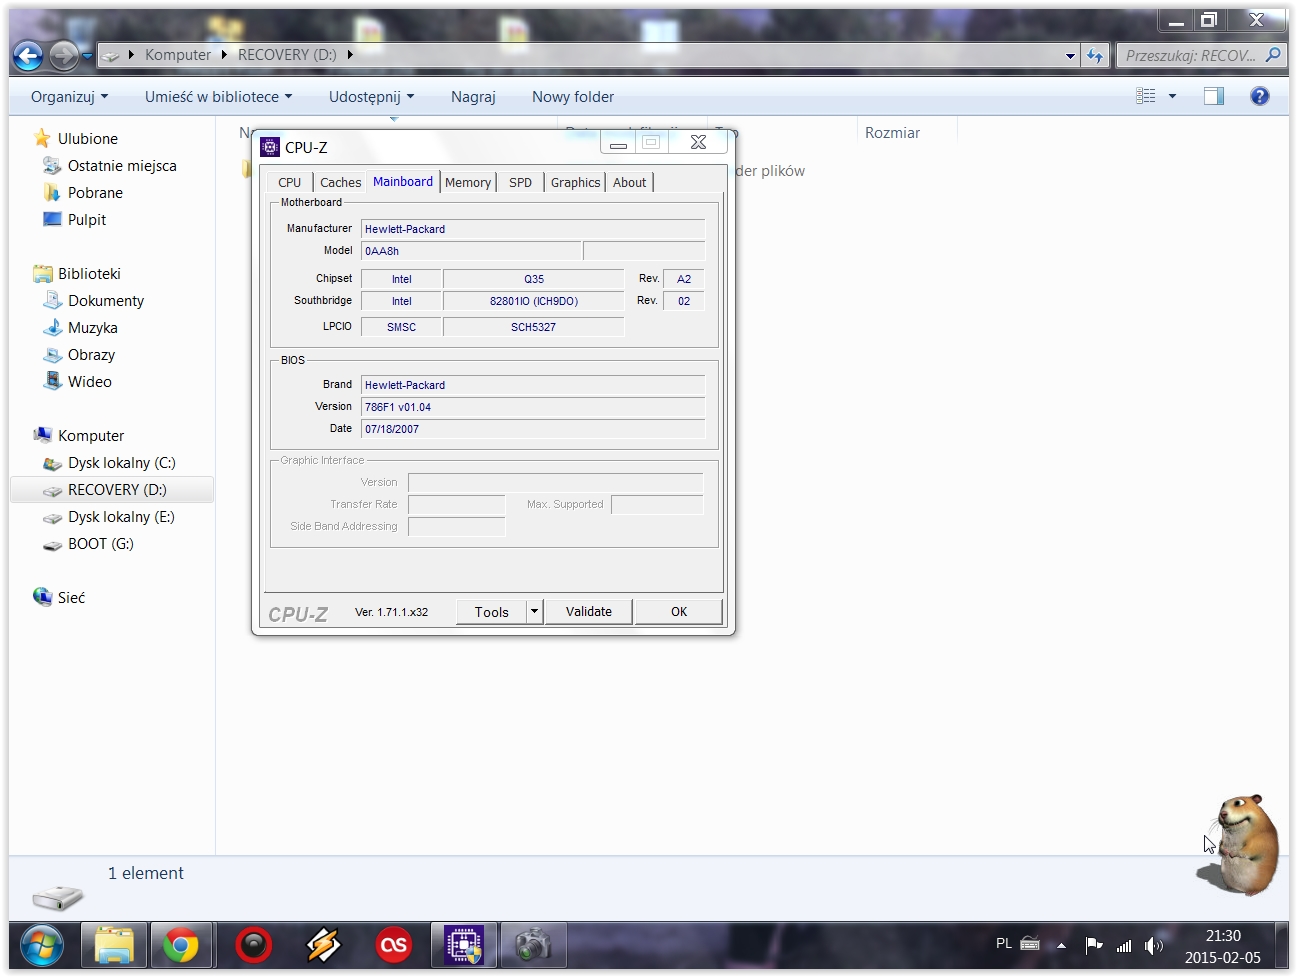Open the Obrazy library
Screen dimensions: 1297x977
coord(91,355)
